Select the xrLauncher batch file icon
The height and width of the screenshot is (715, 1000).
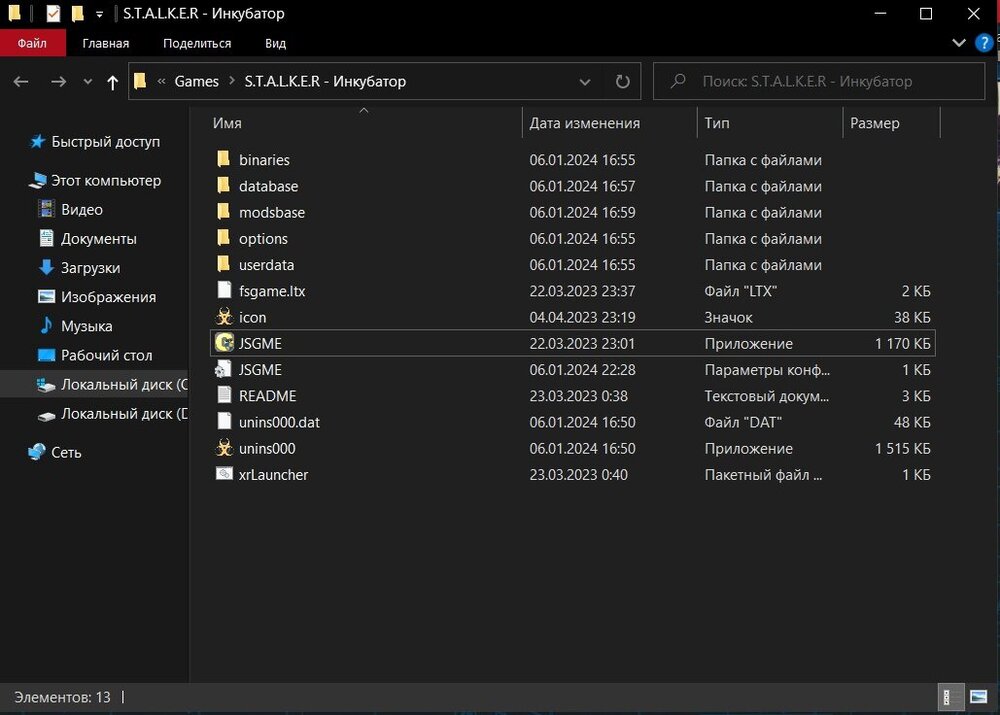click(224, 474)
